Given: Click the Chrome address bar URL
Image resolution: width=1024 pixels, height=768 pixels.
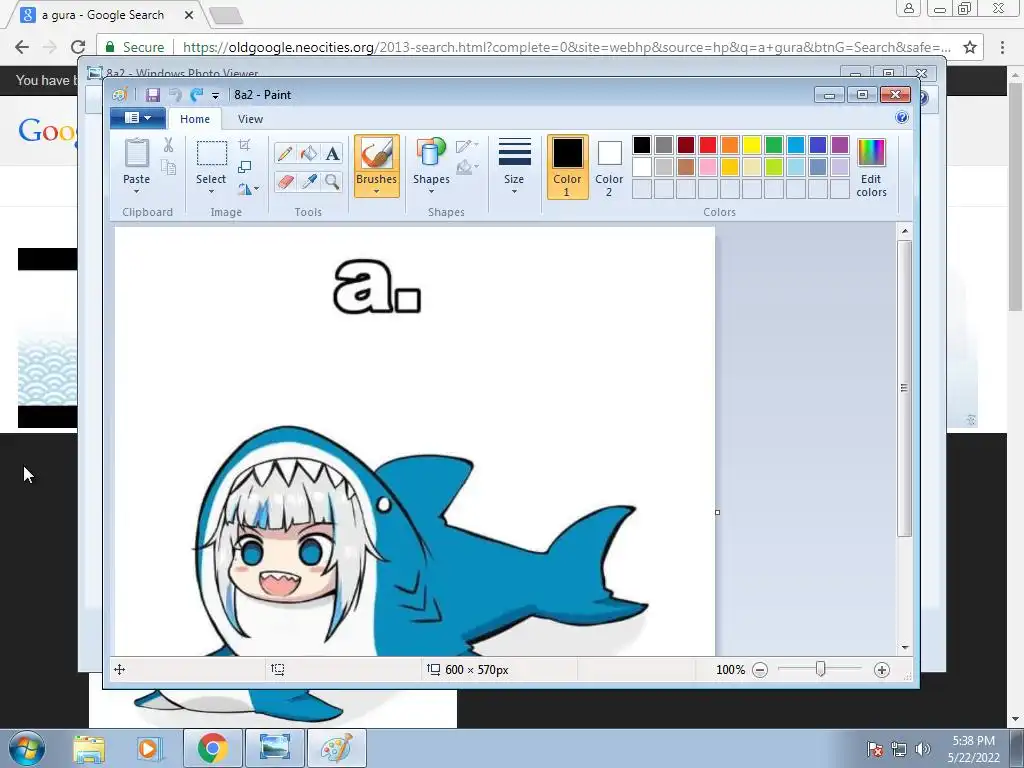Looking at the screenshot, I should 567,47.
